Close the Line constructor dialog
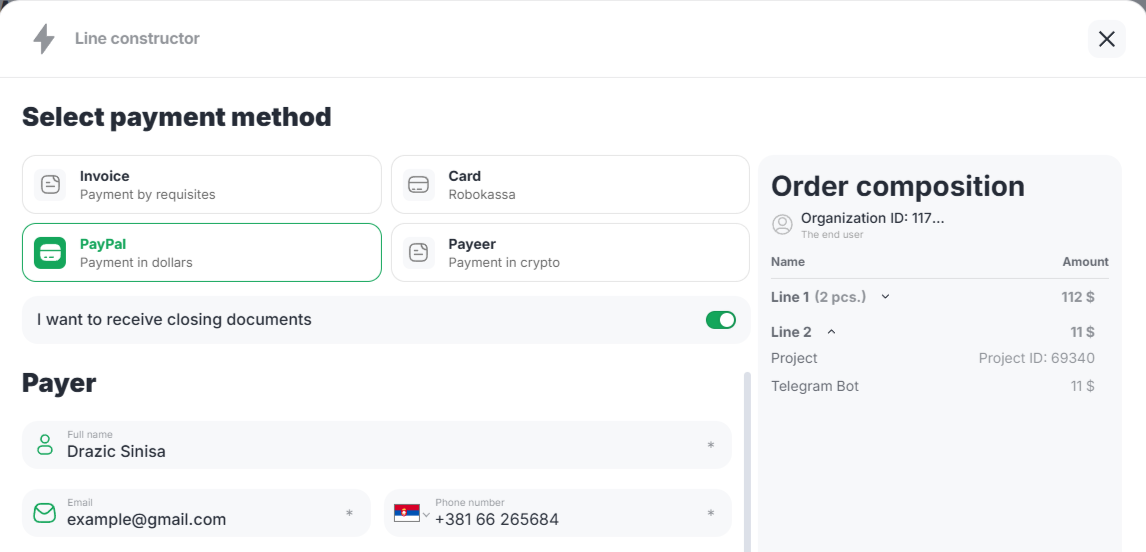This screenshot has height=552, width=1146. 1106,39
